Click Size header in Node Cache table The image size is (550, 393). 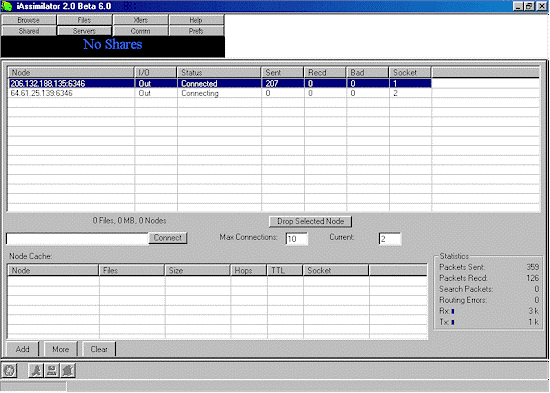[x=197, y=271]
